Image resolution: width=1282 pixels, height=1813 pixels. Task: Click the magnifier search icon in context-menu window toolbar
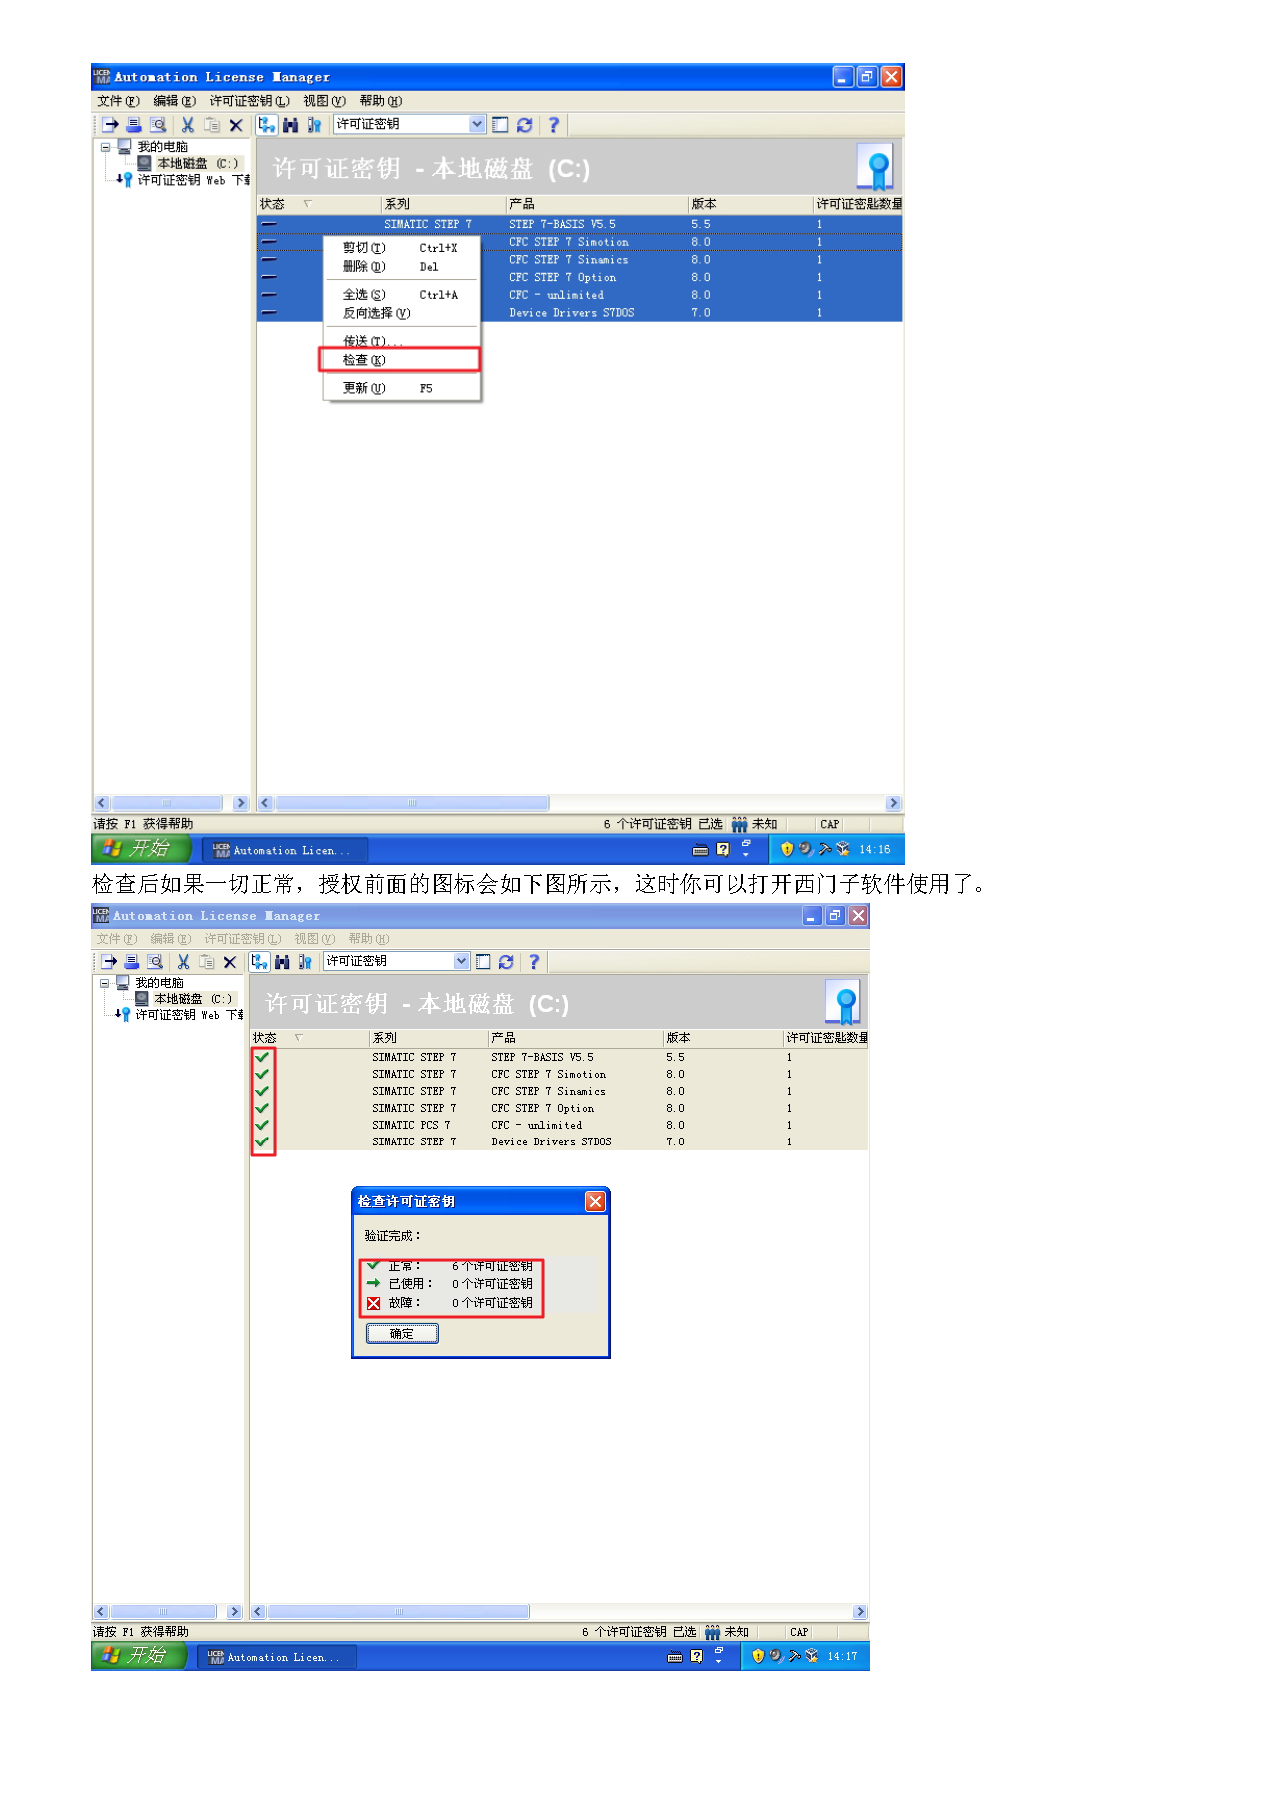158,125
